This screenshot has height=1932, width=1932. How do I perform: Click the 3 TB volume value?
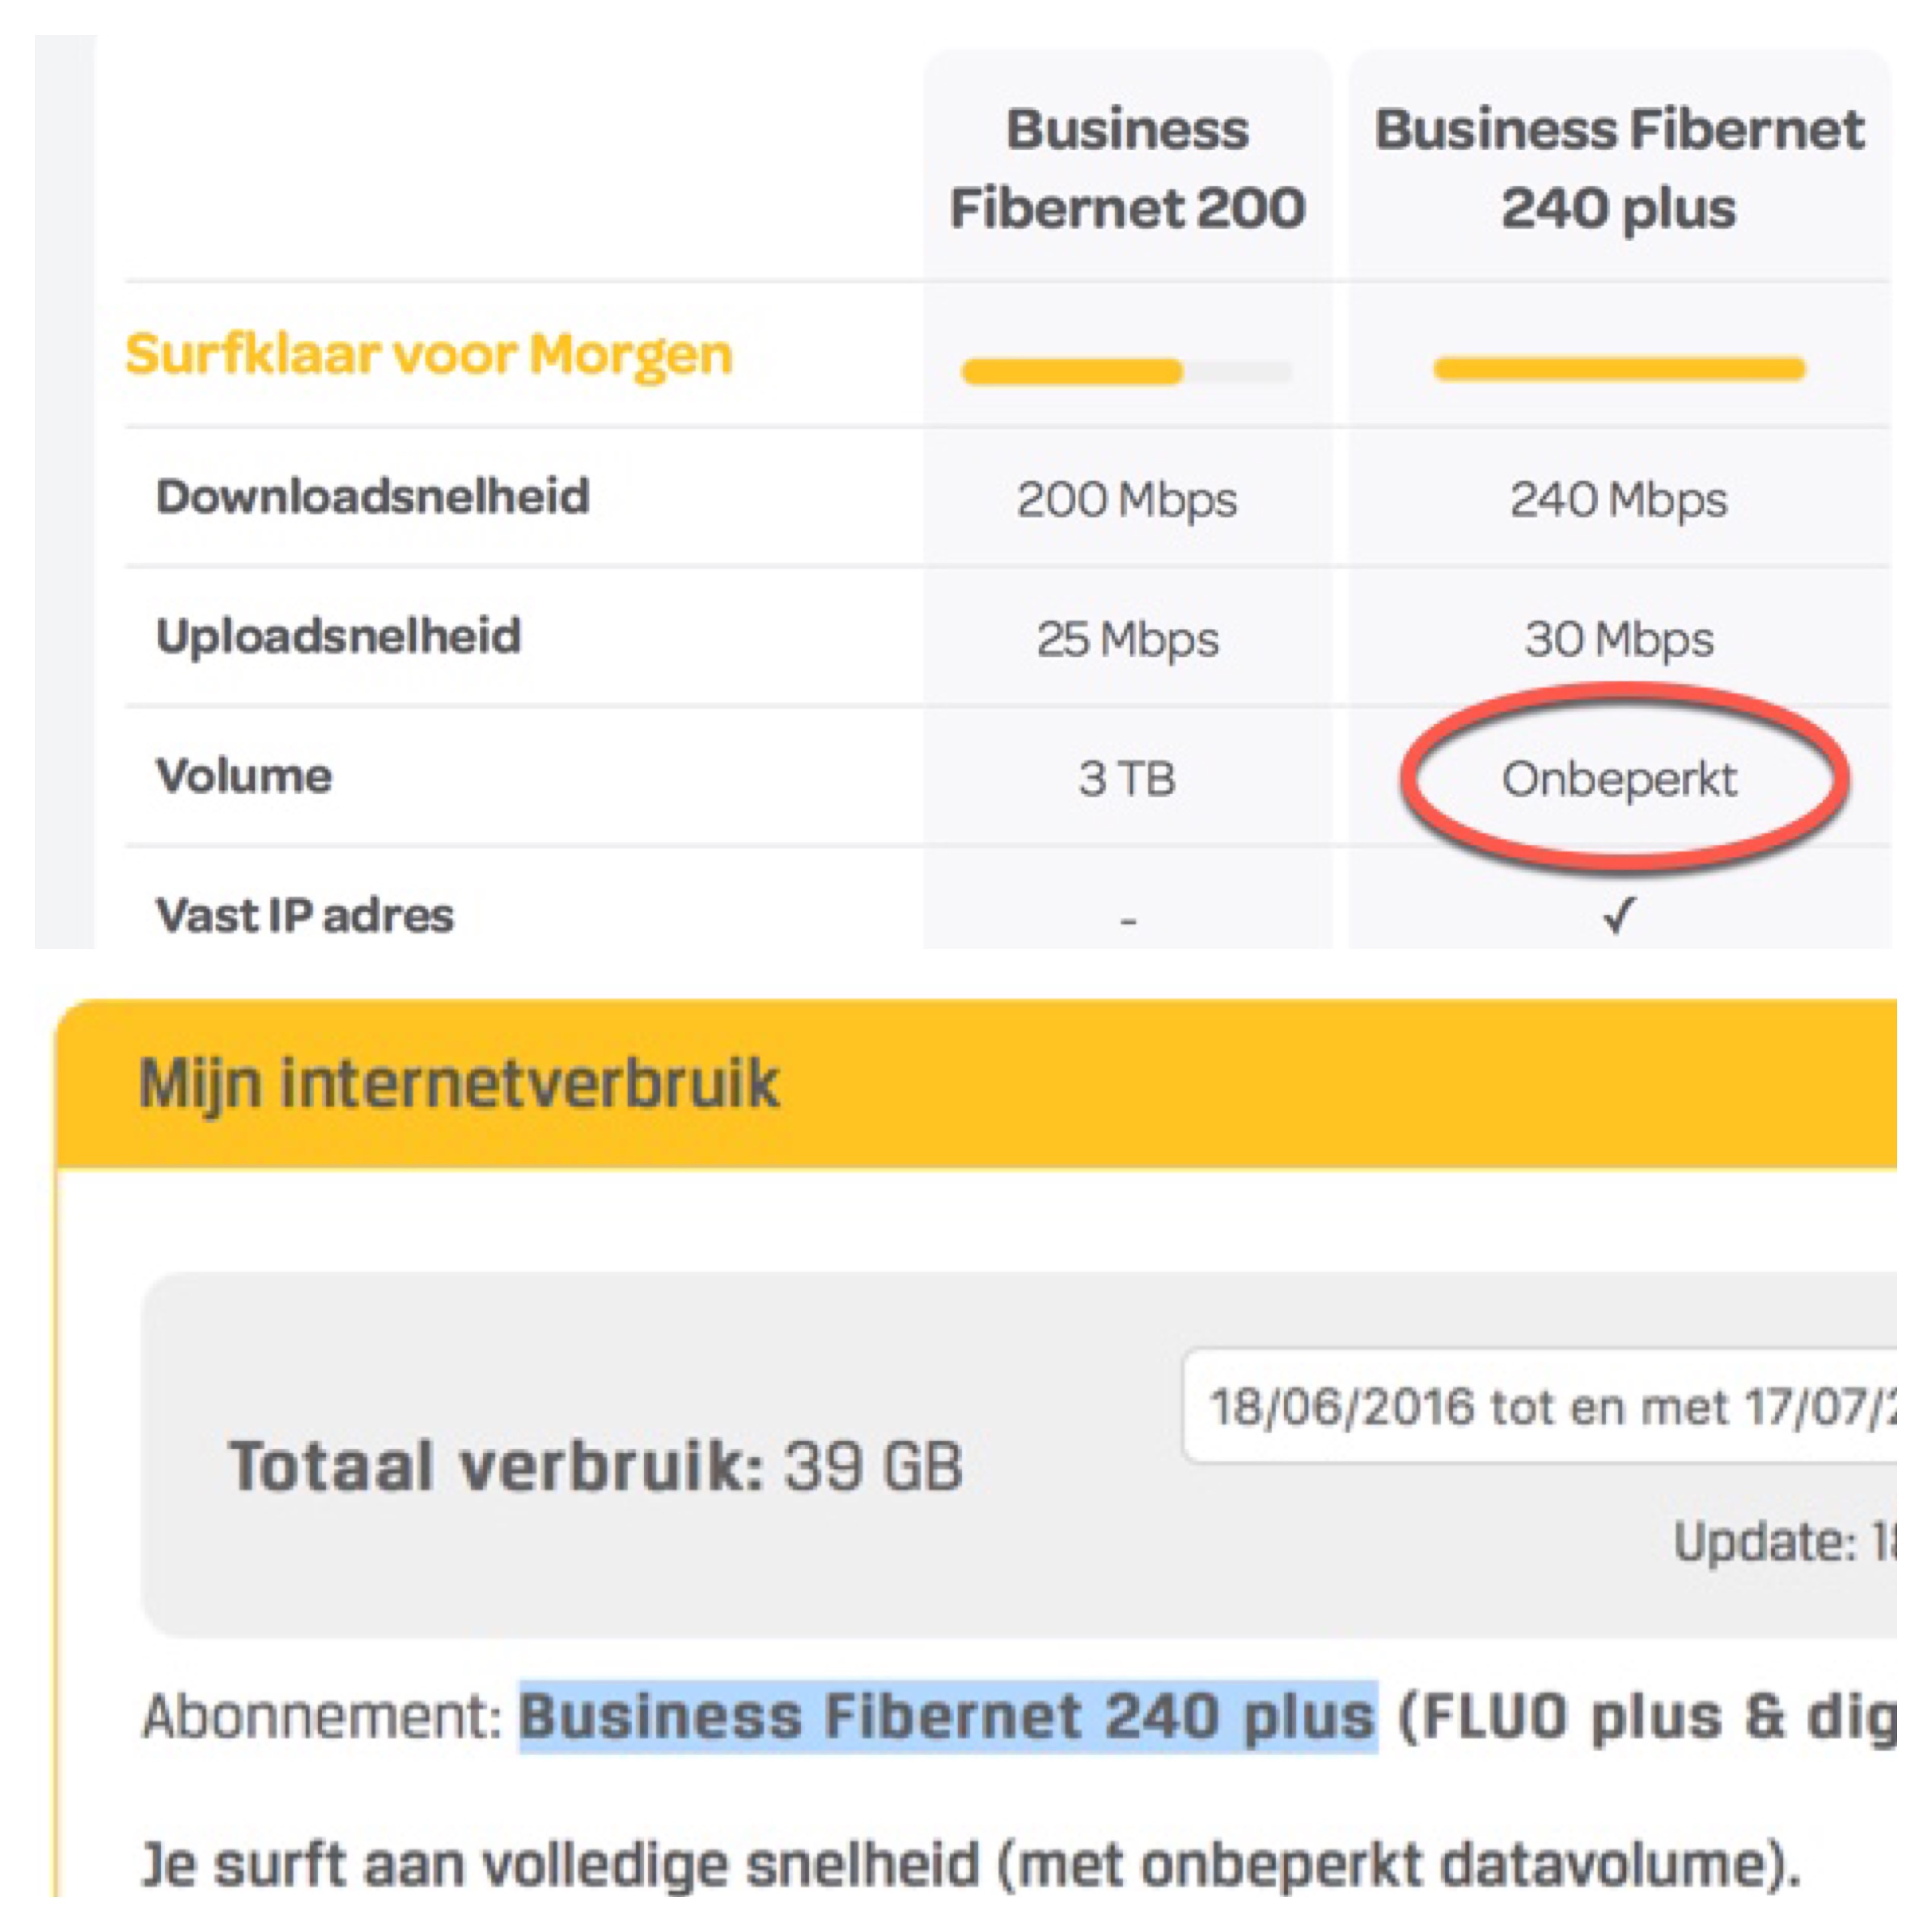click(x=1127, y=778)
